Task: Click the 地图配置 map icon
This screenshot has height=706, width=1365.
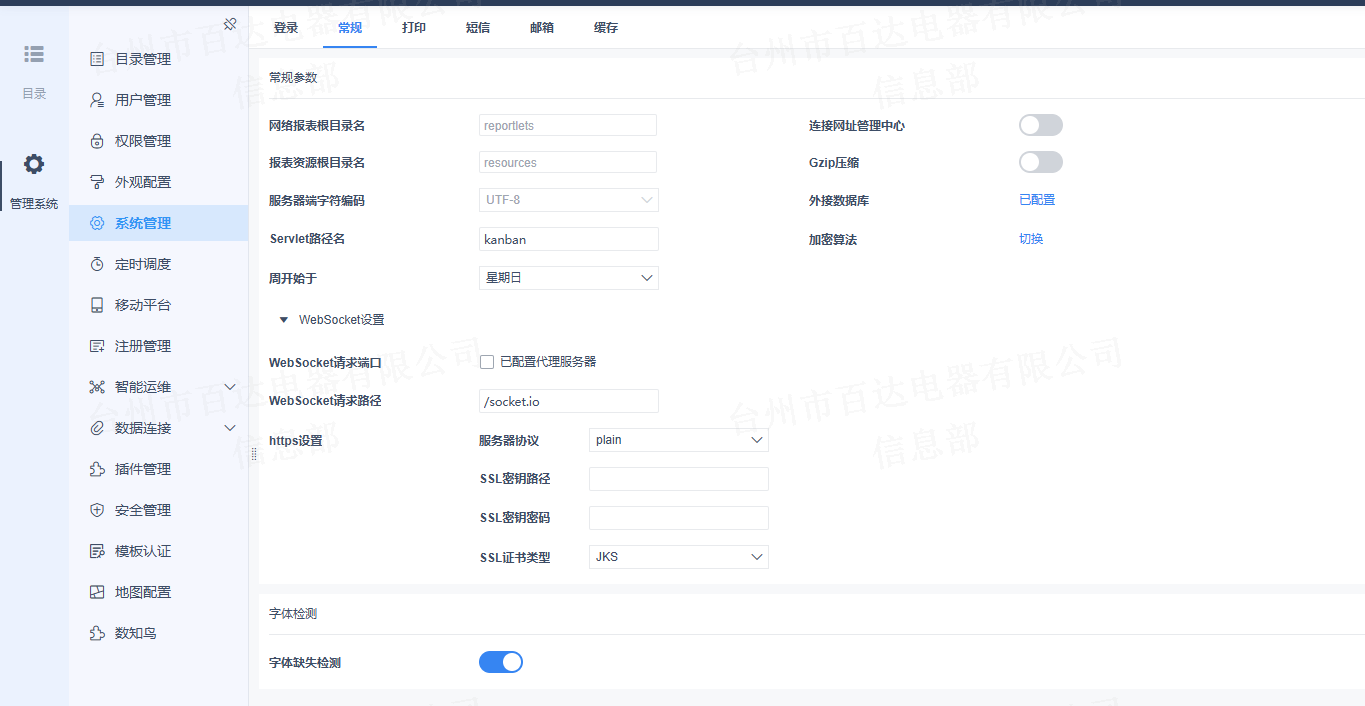Action: pos(97,592)
